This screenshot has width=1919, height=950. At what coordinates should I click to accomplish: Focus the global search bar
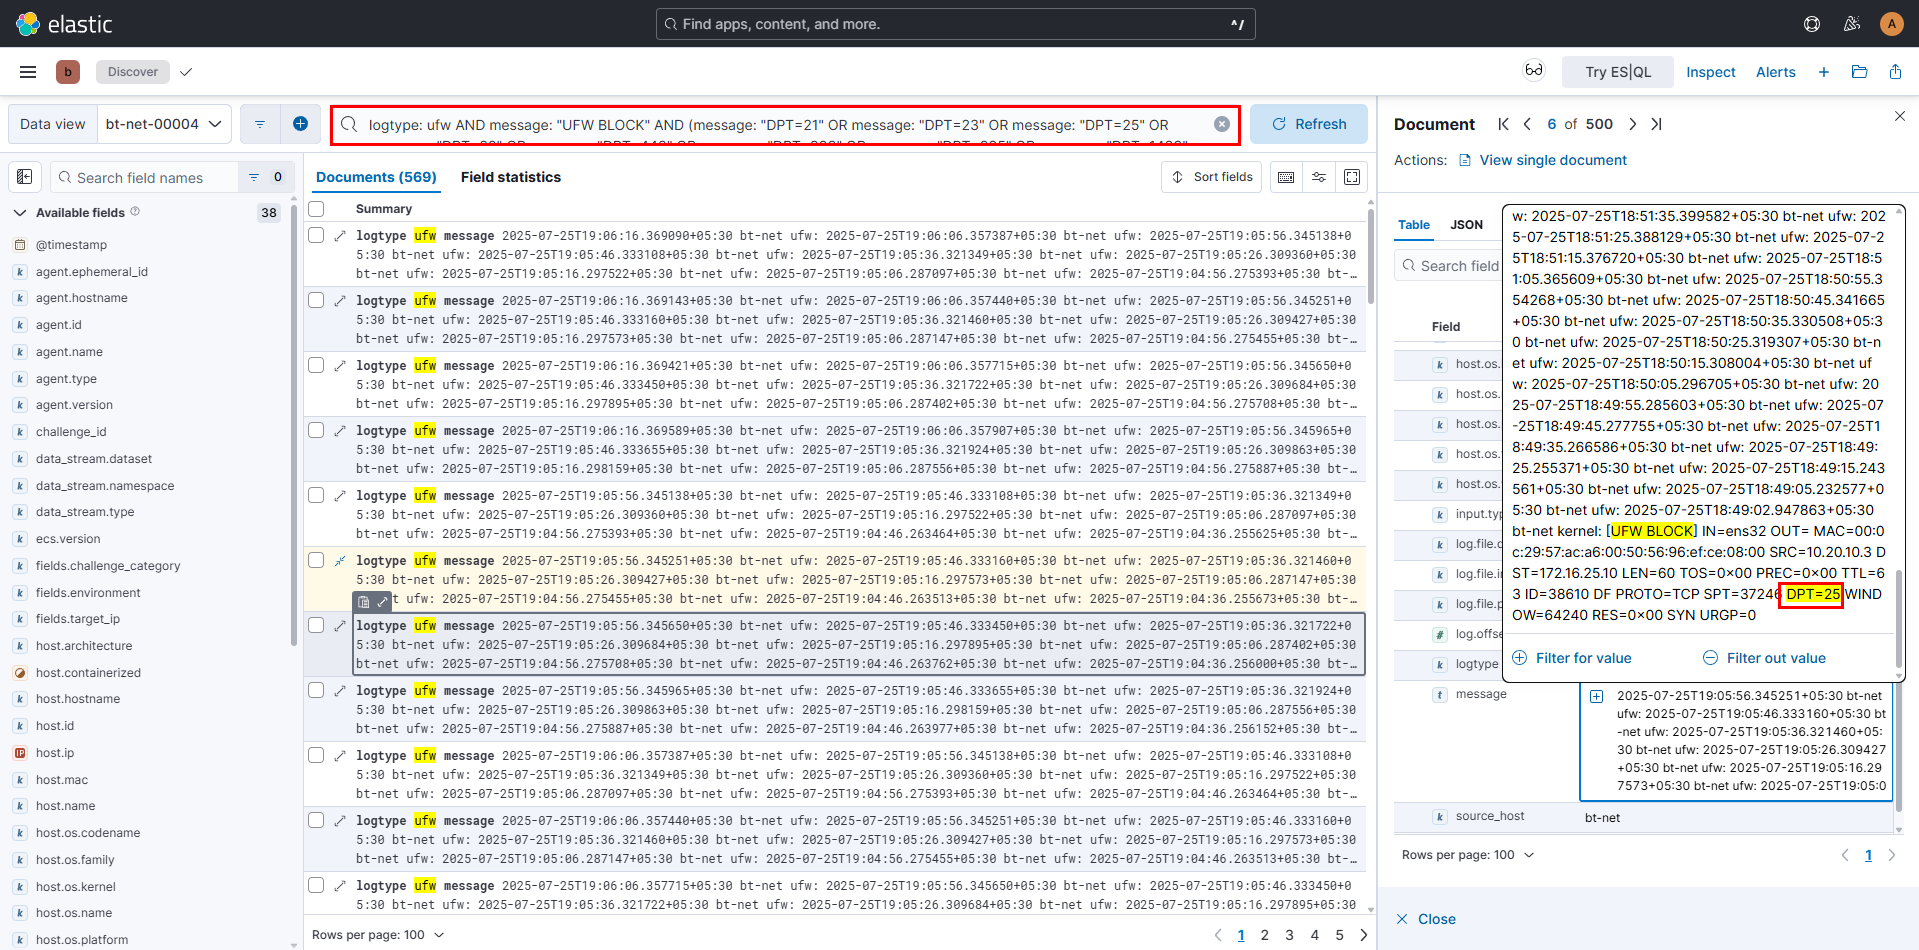(x=955, y=24)
